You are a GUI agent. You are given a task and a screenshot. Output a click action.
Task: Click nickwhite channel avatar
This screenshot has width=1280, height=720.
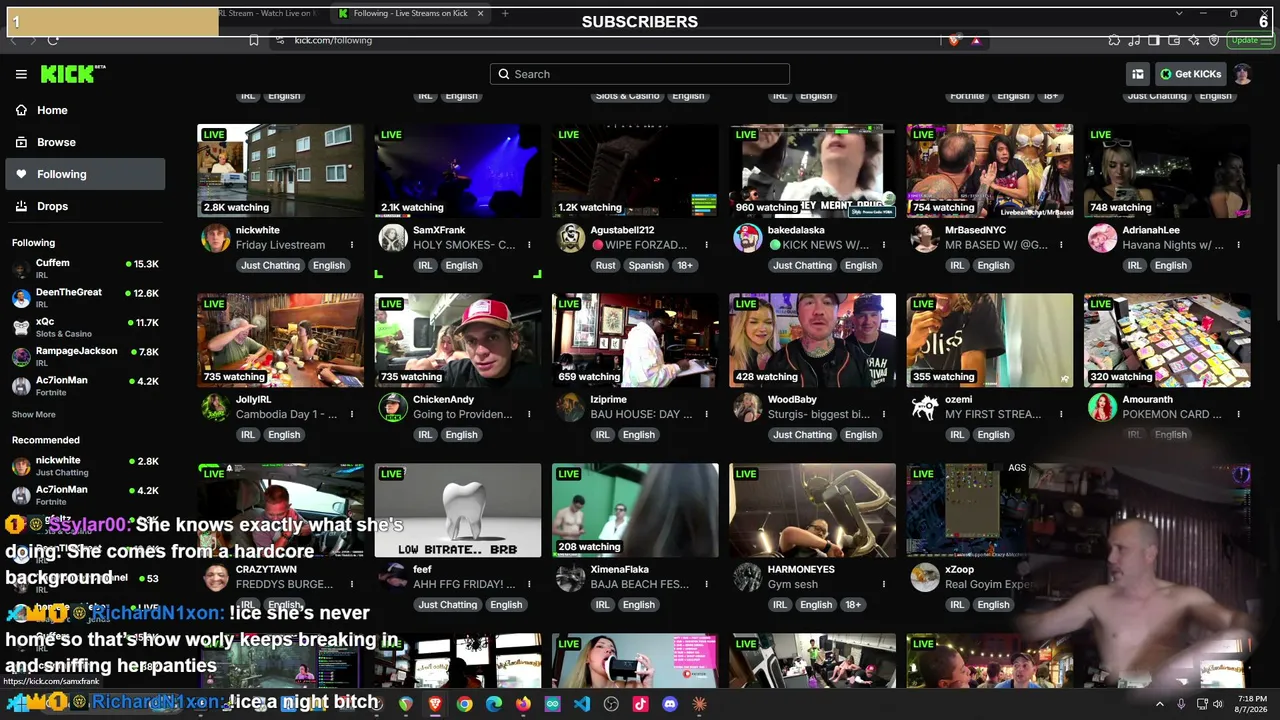pyautogui.click(x=215, y=238)
